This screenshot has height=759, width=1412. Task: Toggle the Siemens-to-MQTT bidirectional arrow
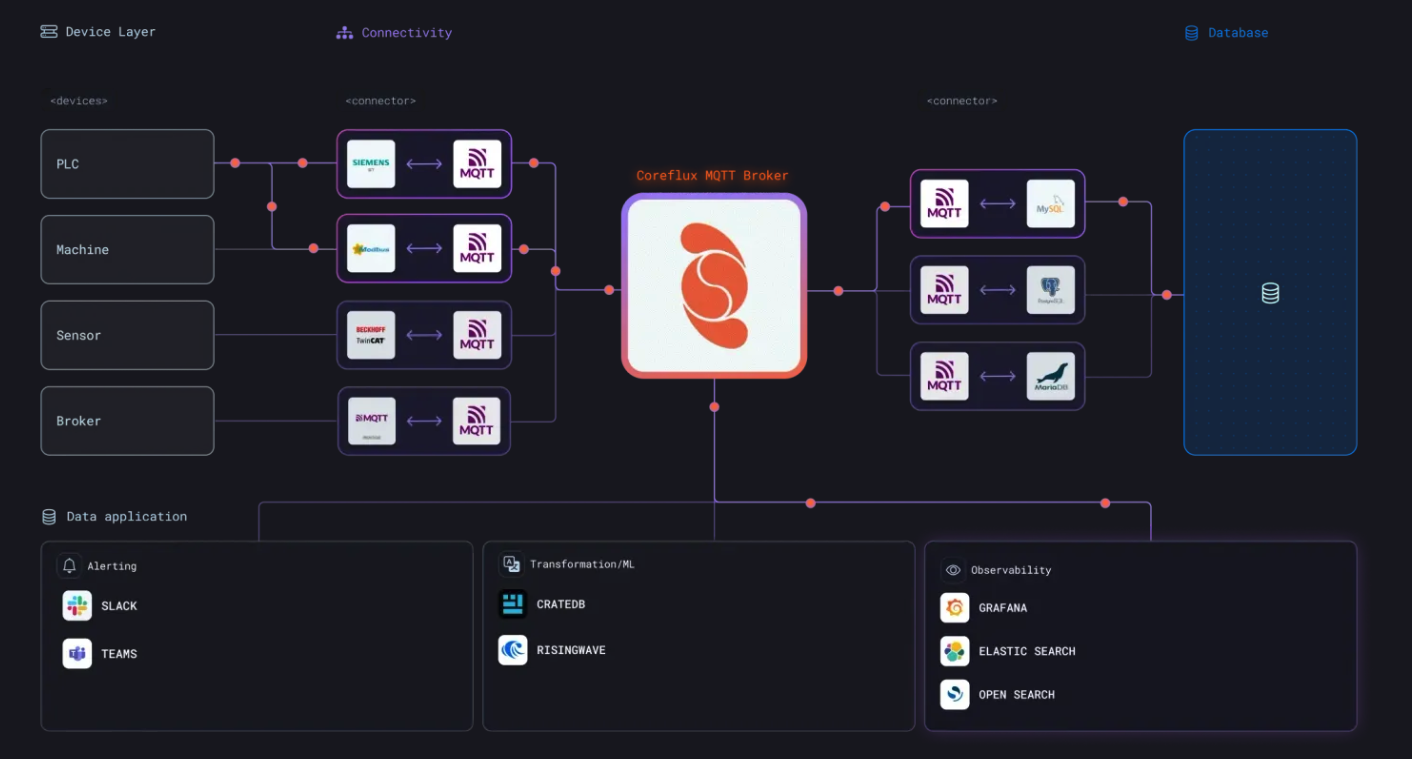click(424, 163)
